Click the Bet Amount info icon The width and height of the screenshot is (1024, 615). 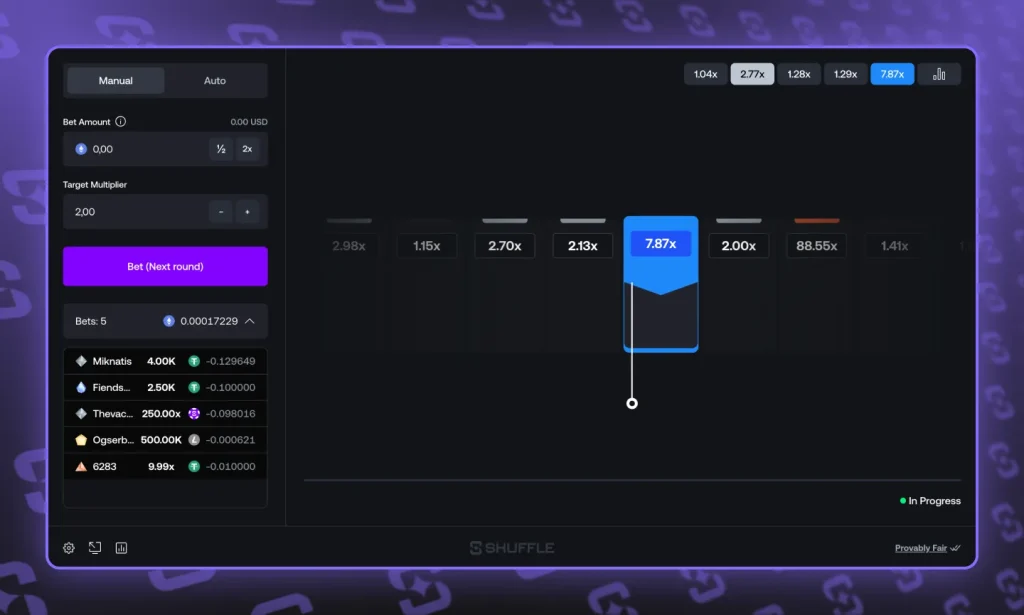121,121
